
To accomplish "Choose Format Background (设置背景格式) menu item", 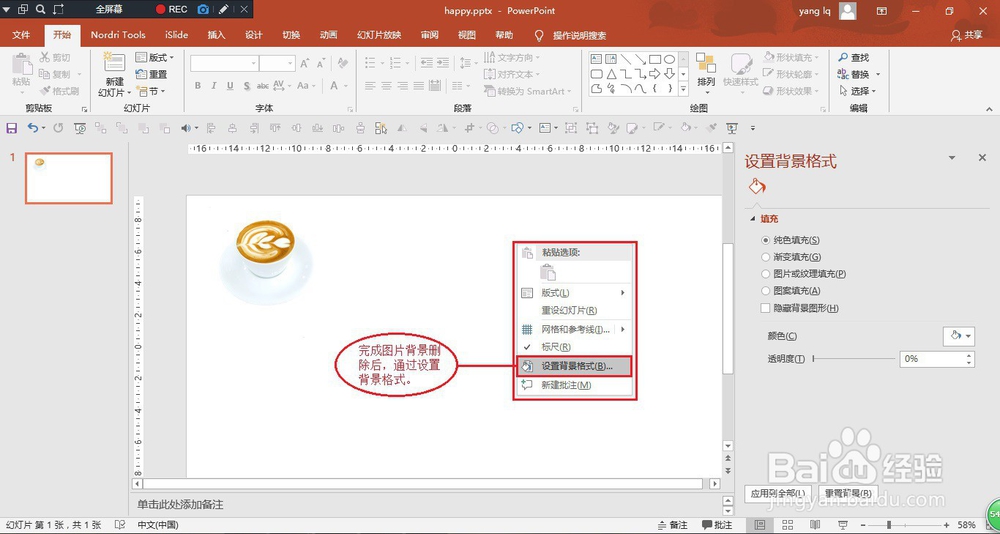I will (574, 366).
